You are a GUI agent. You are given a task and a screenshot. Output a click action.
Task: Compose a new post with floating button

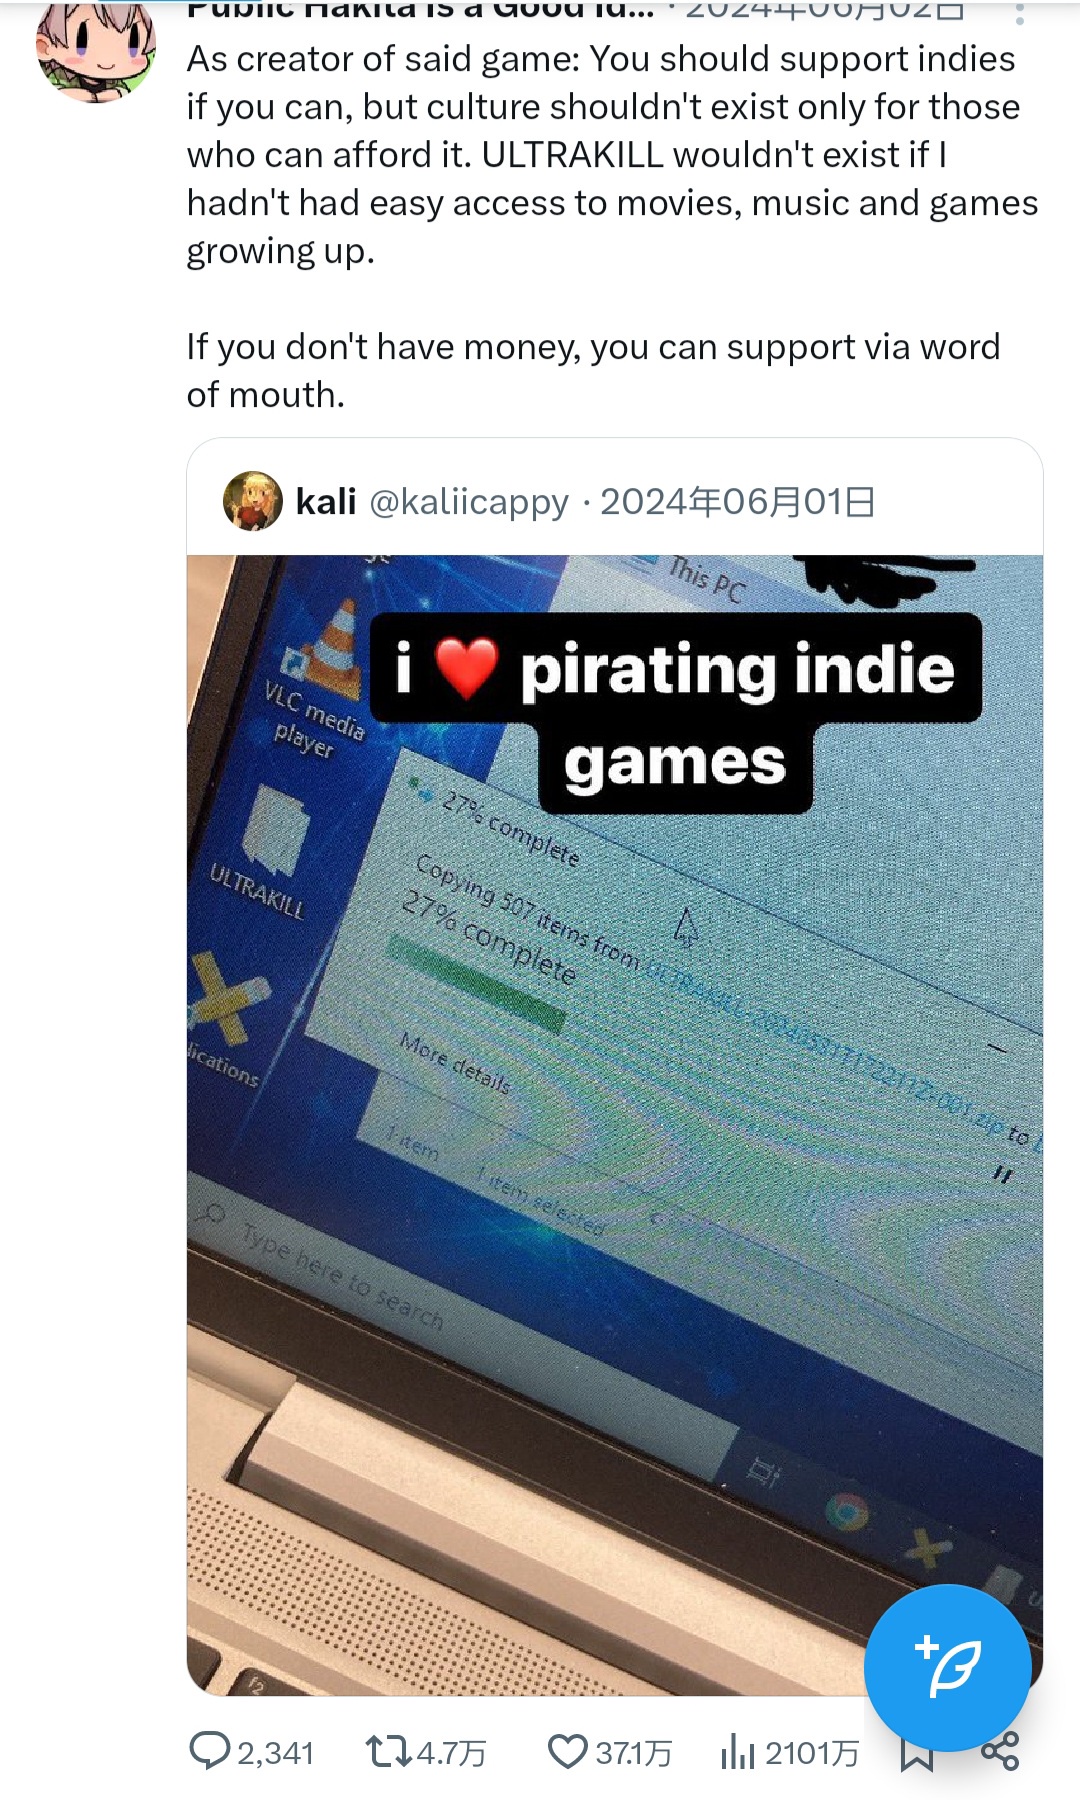point(947,1667)
